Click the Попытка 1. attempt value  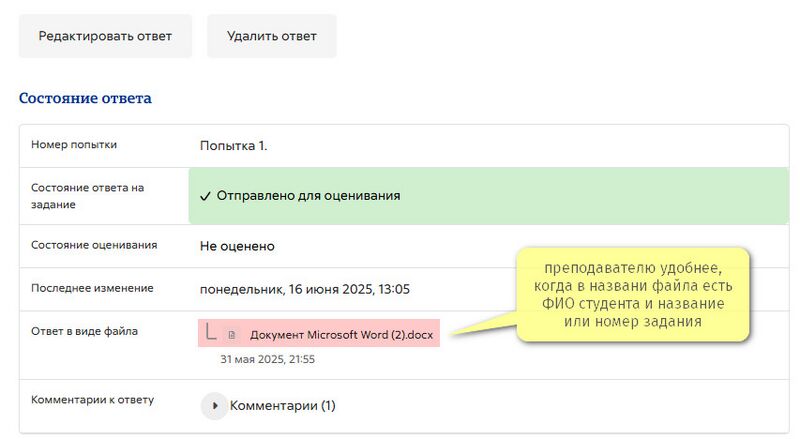click(x=234, y=146)
